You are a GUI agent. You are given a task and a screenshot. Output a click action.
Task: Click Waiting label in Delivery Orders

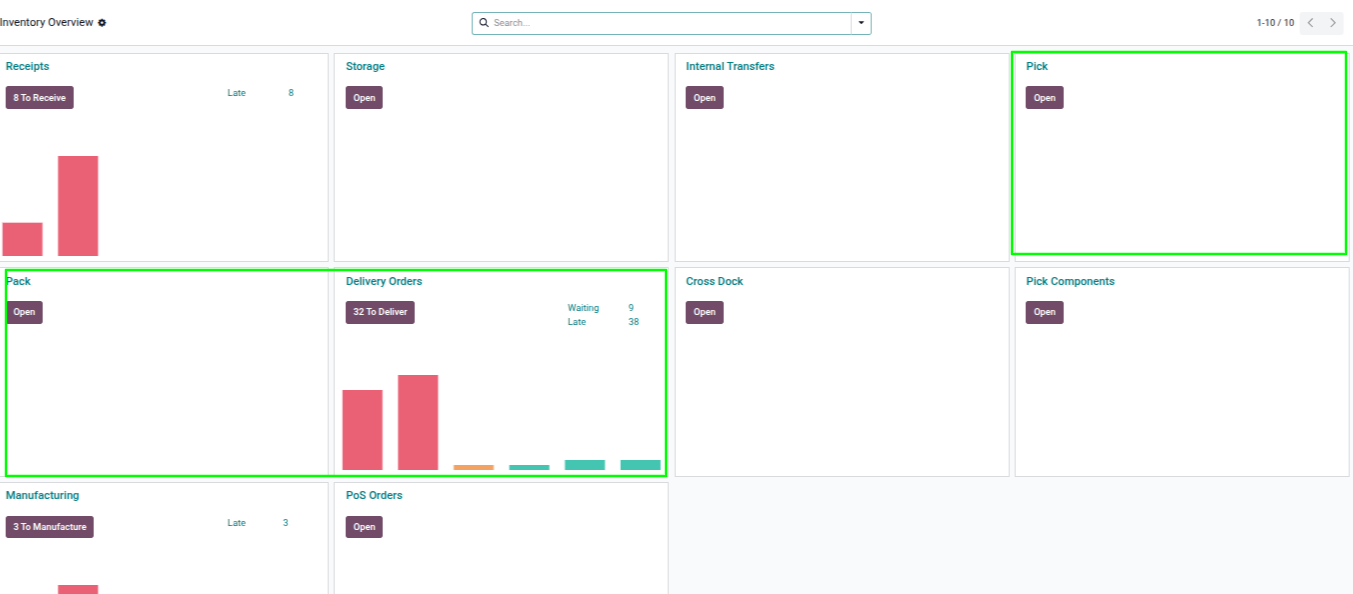tap(583, 308)
